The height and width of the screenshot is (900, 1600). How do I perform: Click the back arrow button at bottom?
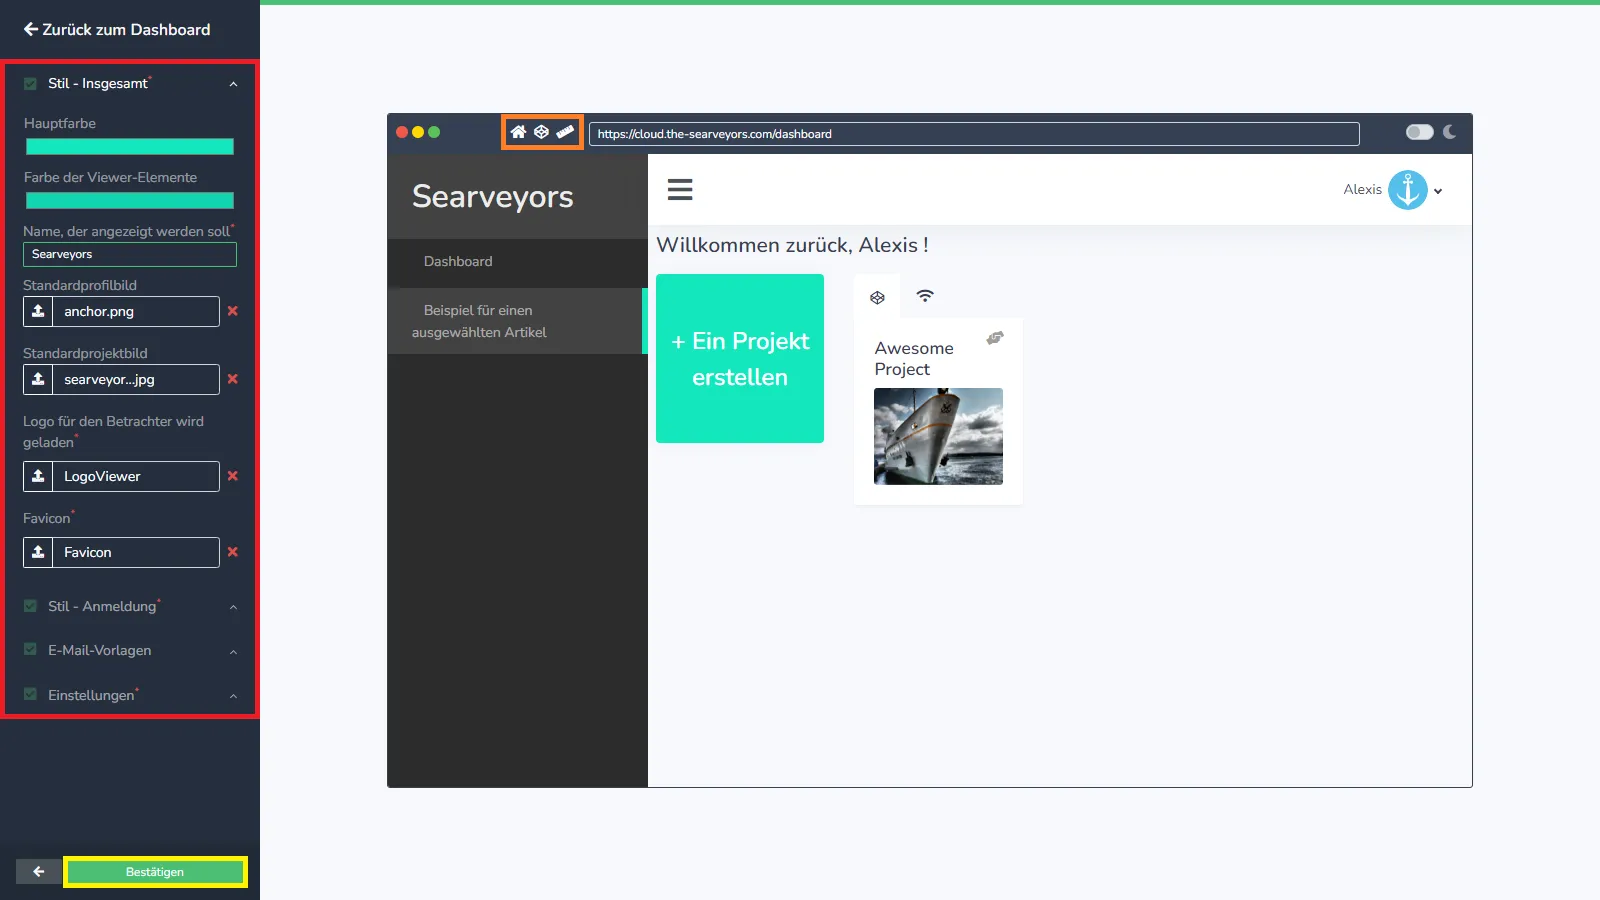tap(38, 872)
